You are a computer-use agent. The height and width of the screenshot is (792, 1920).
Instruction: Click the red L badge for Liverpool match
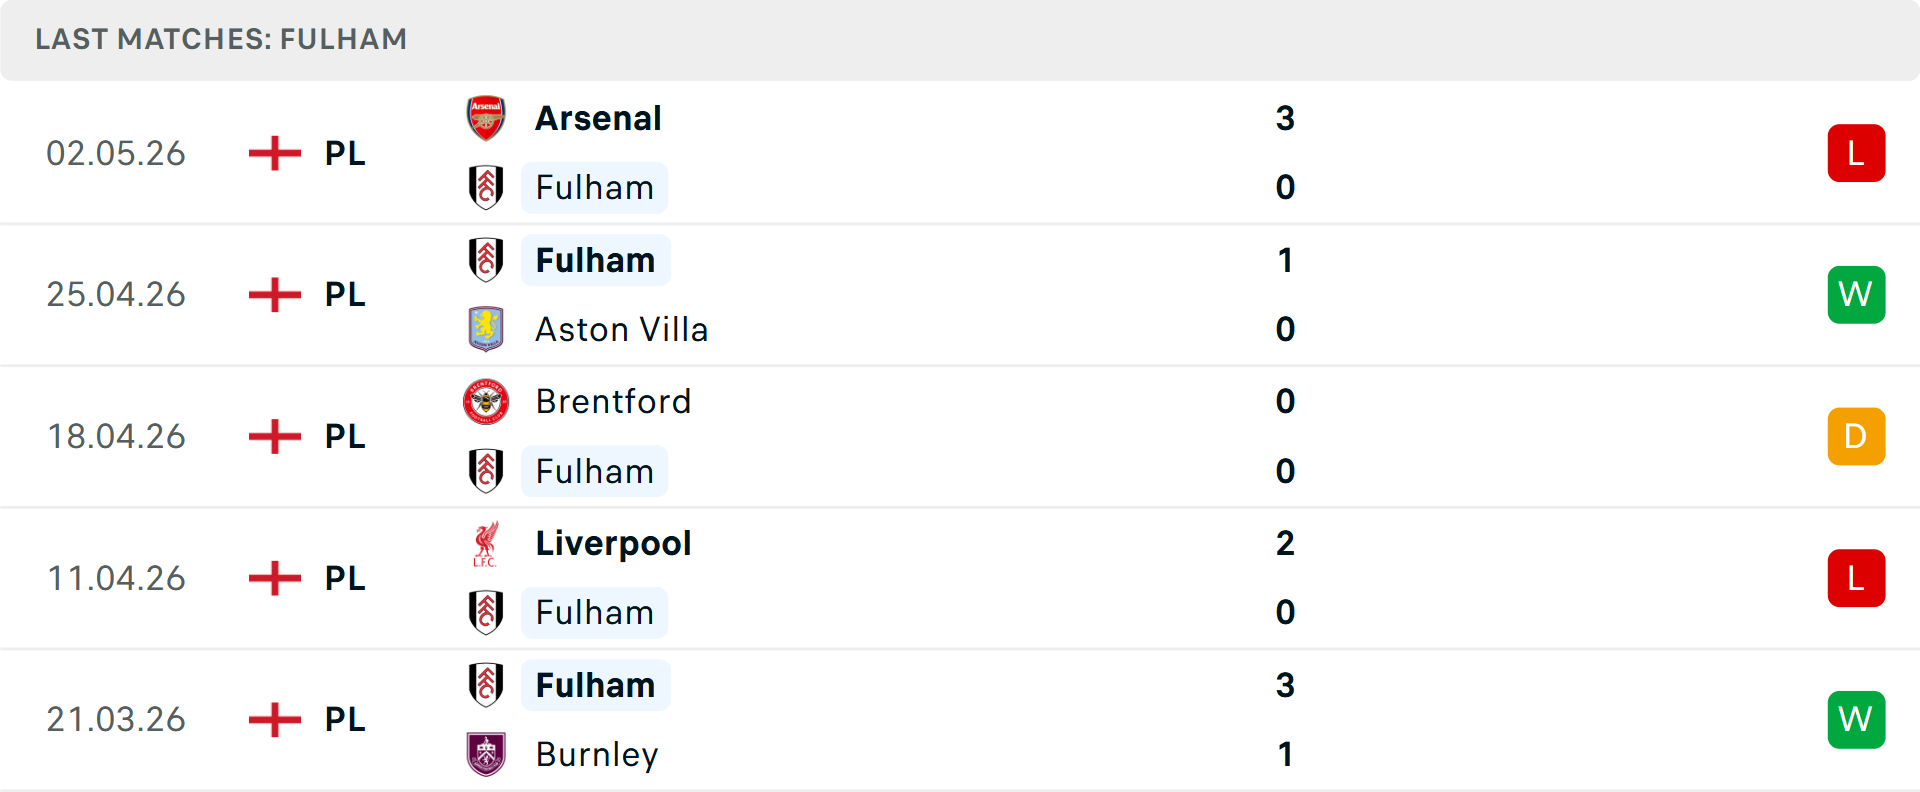click(x=1856, y=578)
